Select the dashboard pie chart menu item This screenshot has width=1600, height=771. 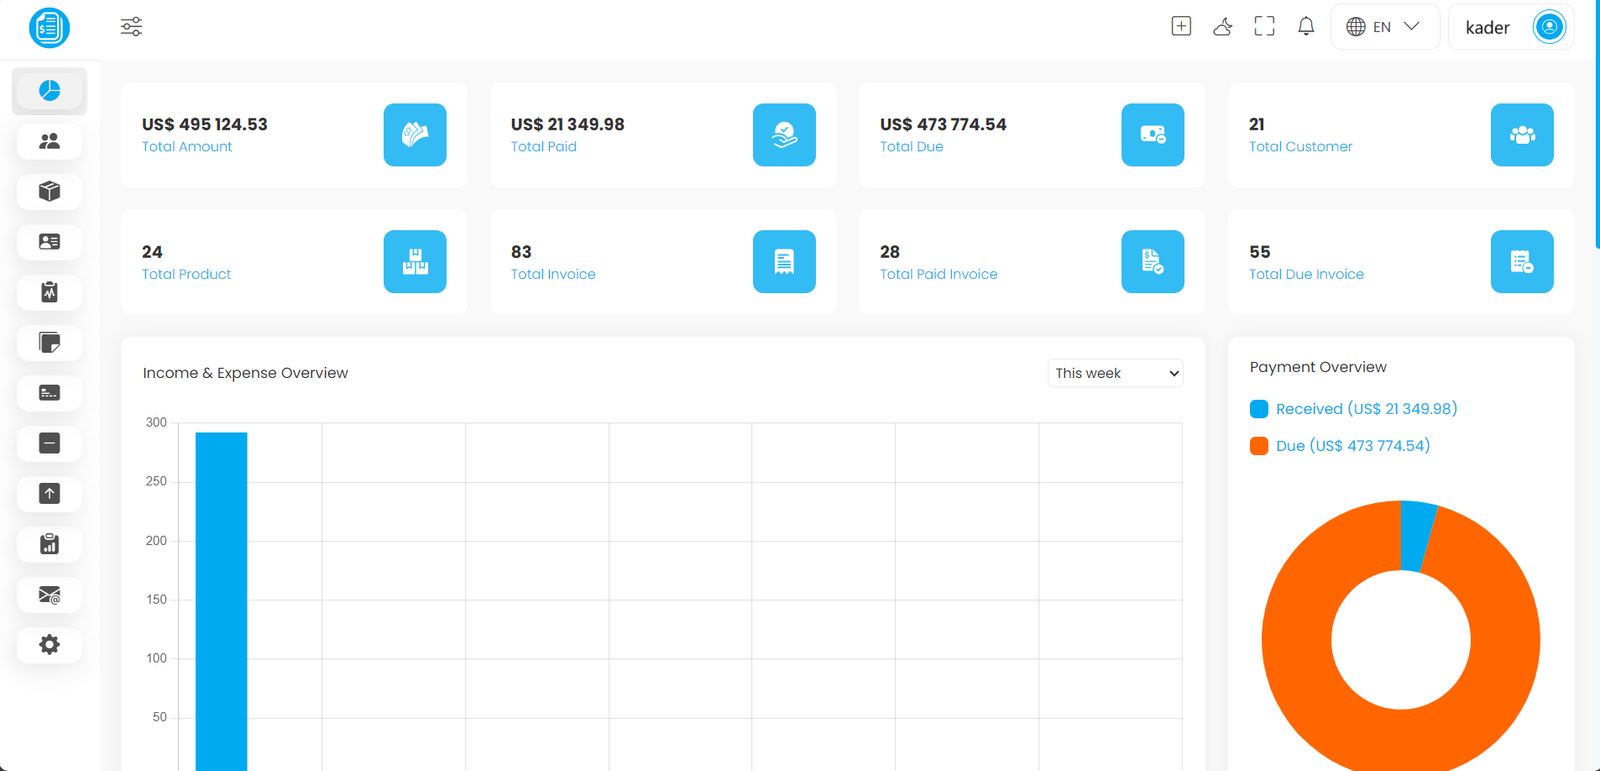[49, 91]
